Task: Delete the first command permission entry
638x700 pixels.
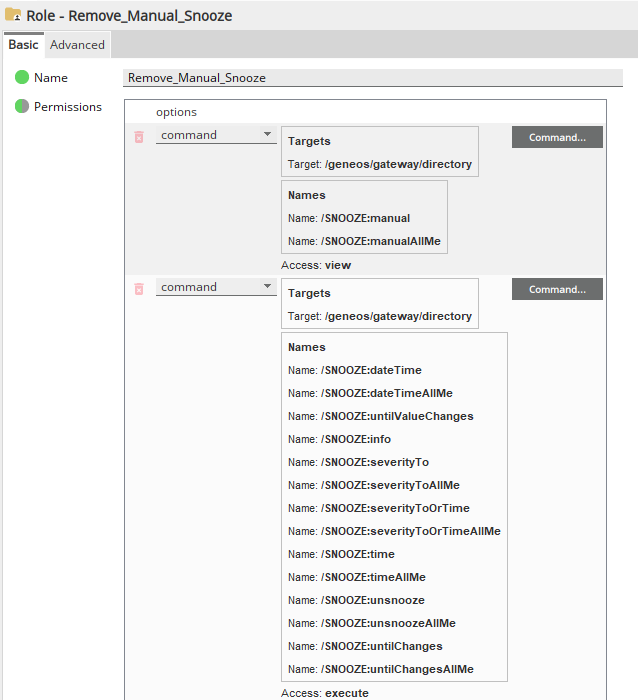Action: [139, 137]
